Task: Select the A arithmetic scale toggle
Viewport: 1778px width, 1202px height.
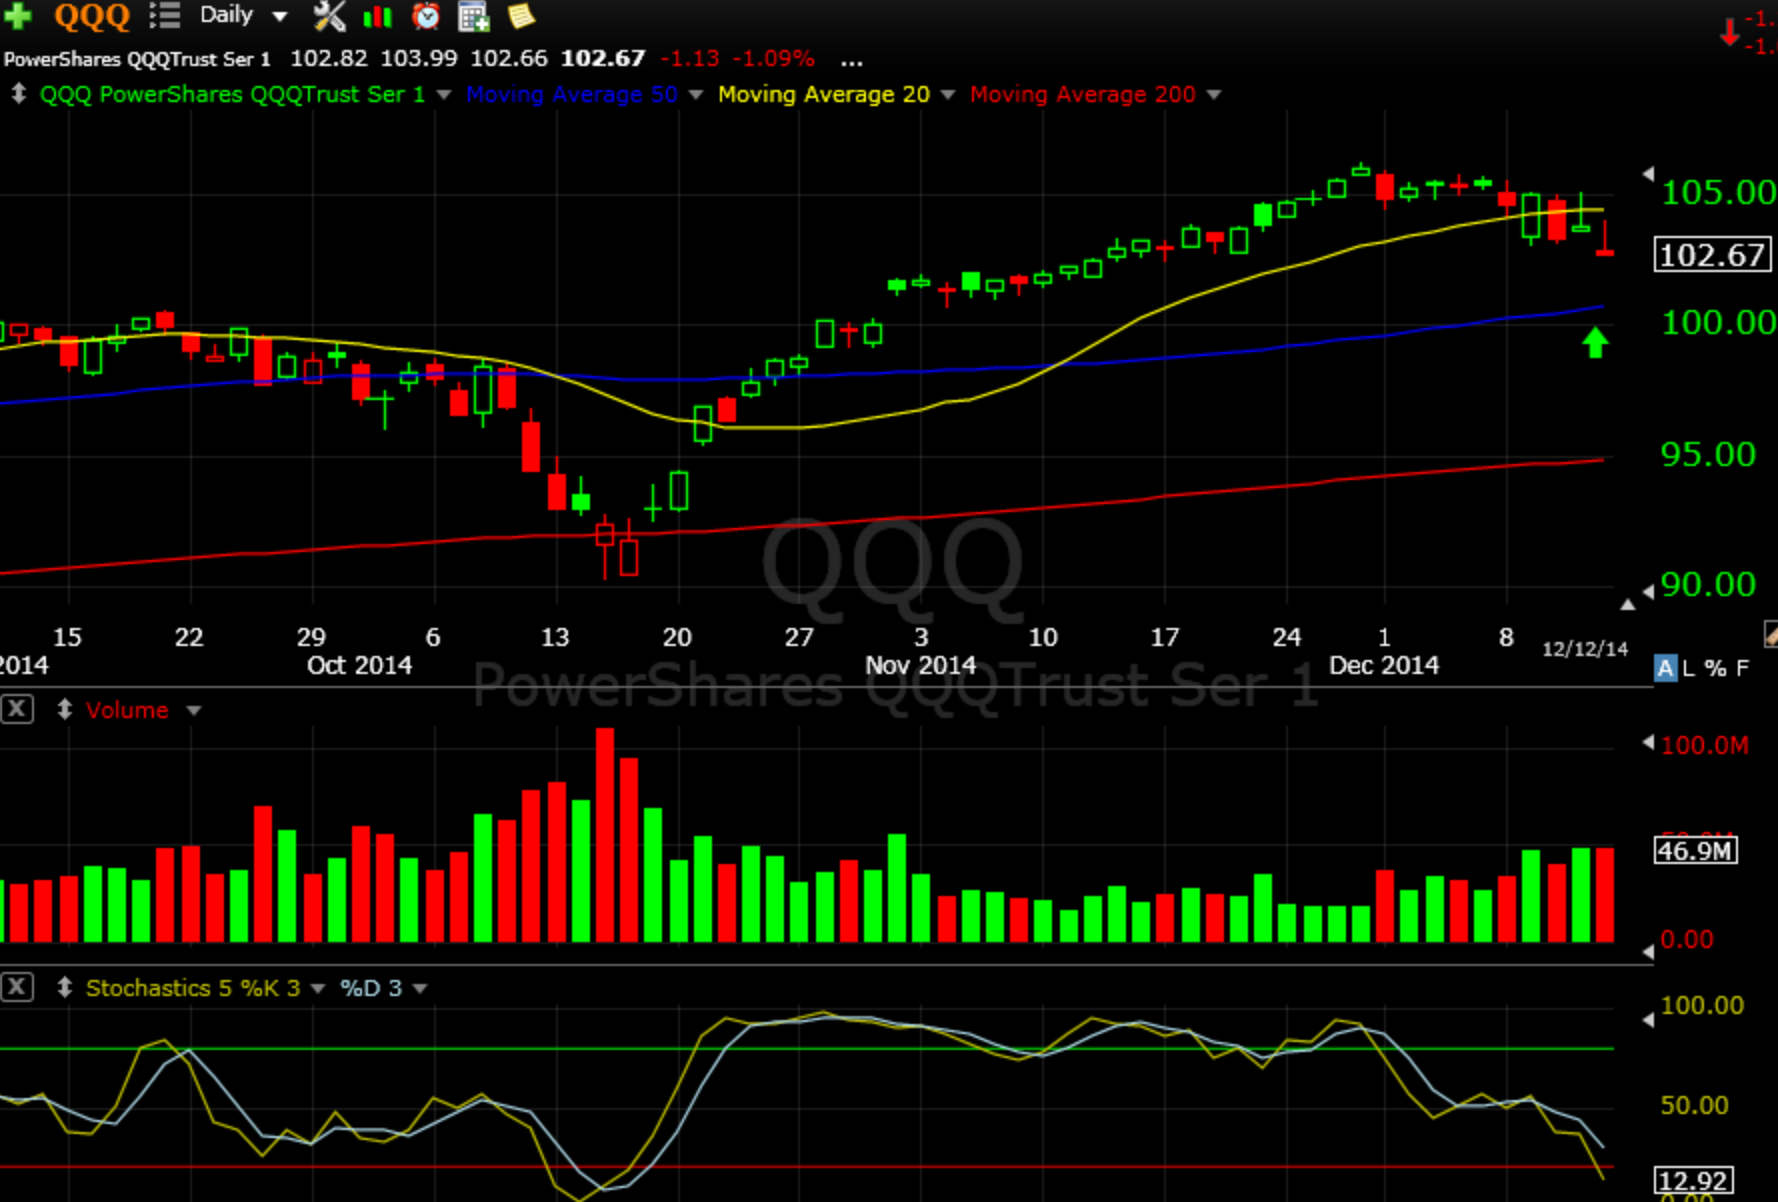Action: point(1665,668)
